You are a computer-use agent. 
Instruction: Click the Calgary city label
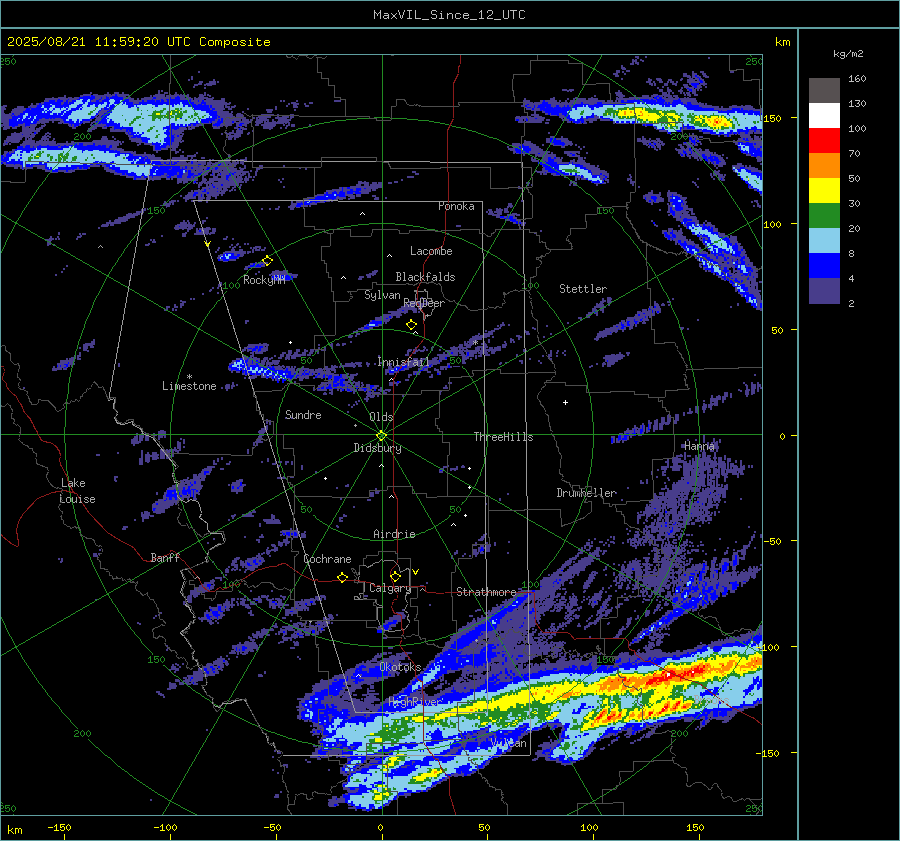390,588
